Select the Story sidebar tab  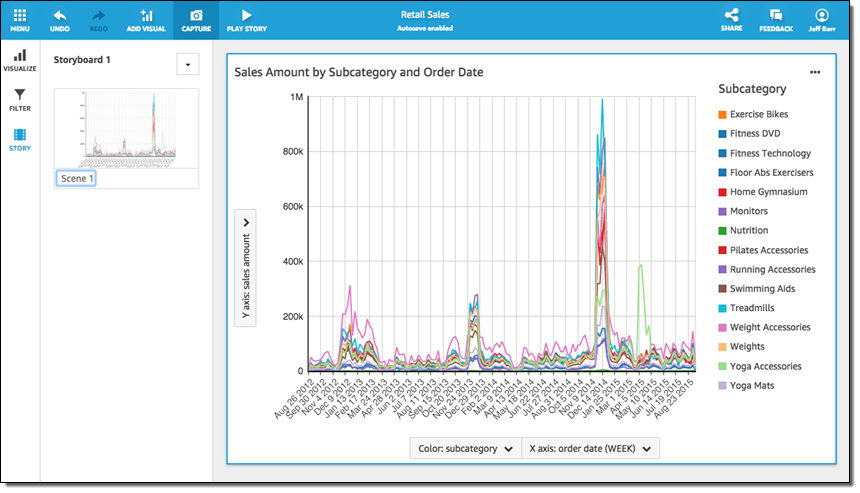tap(20, 139)
